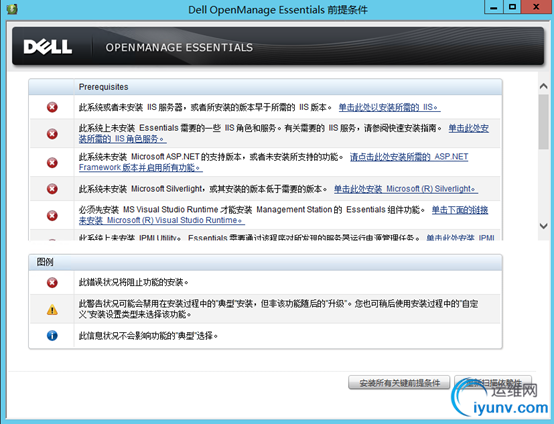
Task: Click the text 此信息状况不会影响功能的"典型"选择
Action: click(x=148, y=336)
